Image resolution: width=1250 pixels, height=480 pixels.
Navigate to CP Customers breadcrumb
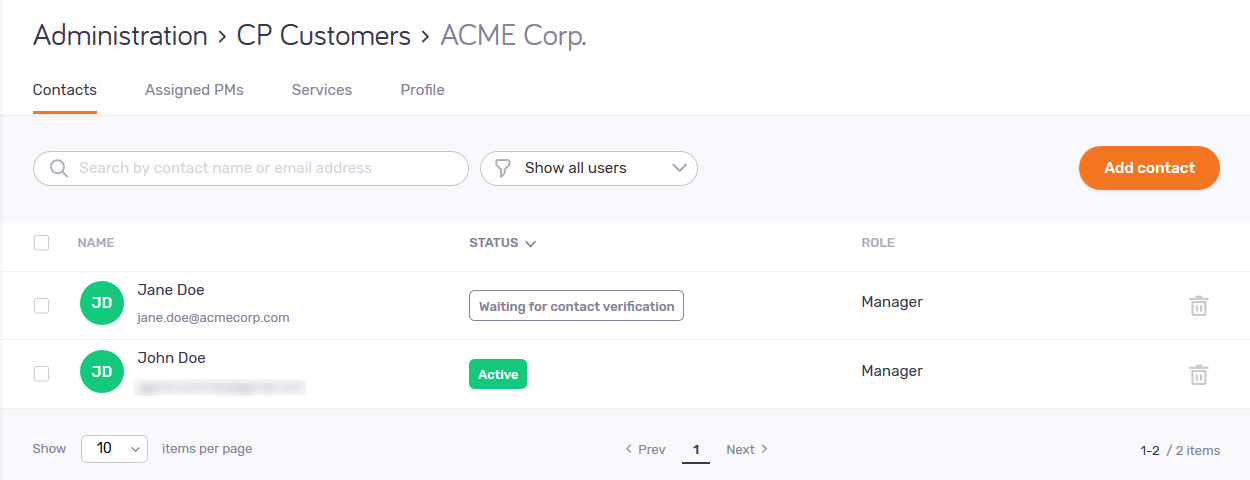(x=323, y=36)
